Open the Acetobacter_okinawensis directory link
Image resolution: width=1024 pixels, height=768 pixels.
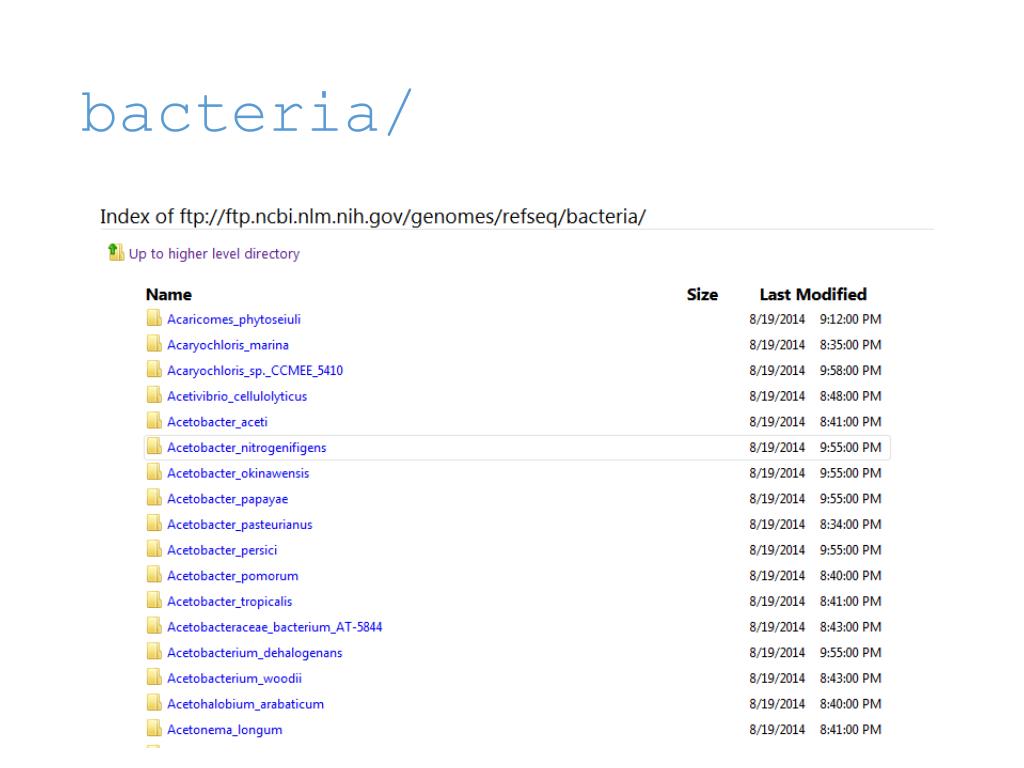[238, 473]
